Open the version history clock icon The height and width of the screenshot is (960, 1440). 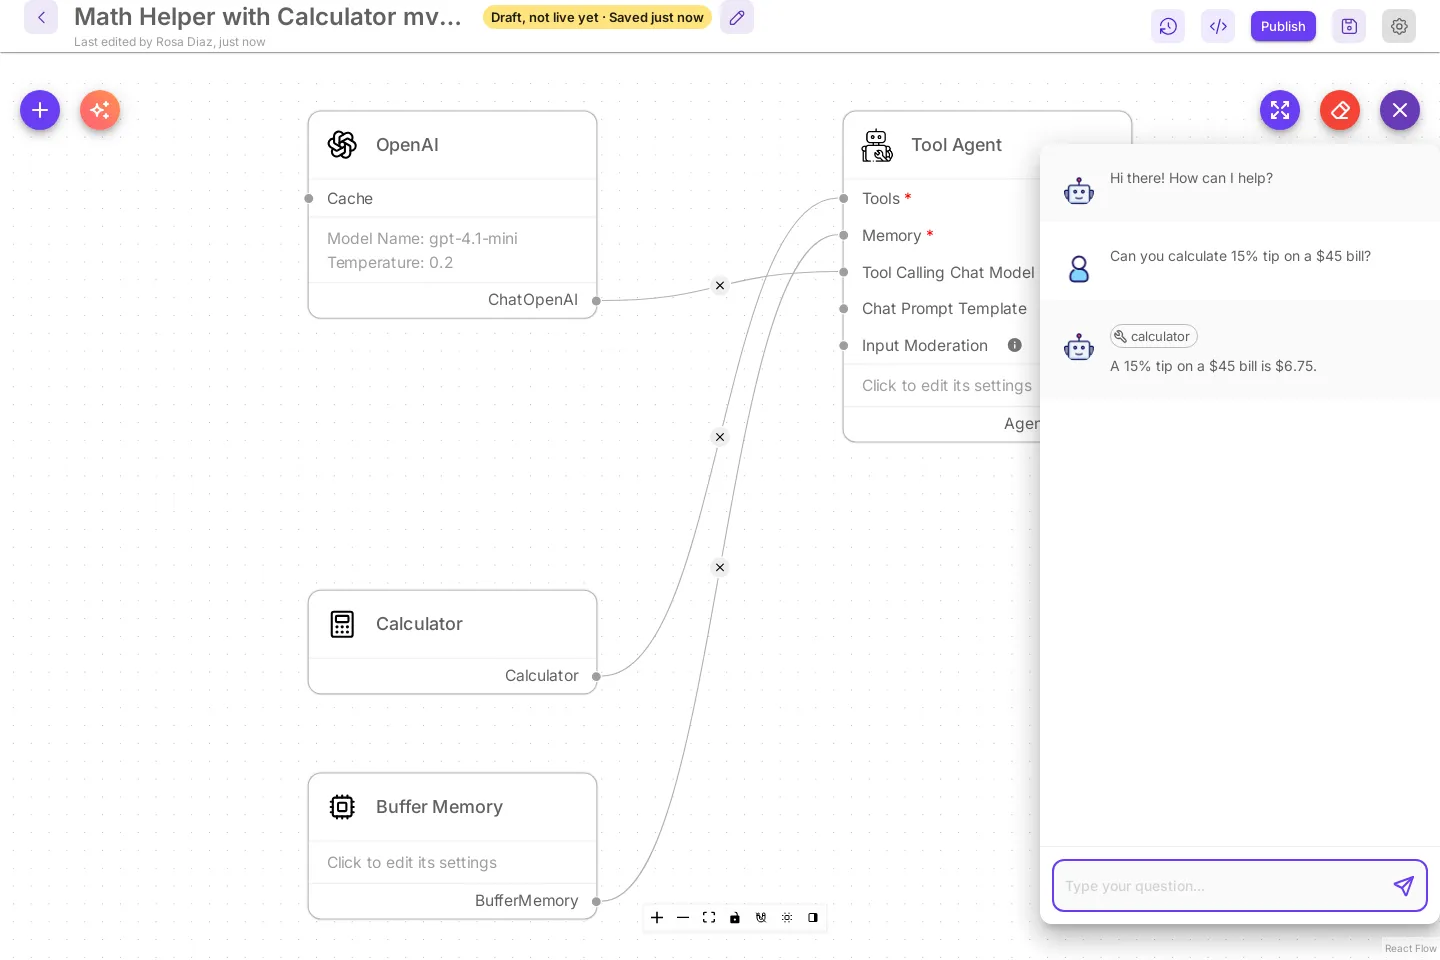(1168, 27)
